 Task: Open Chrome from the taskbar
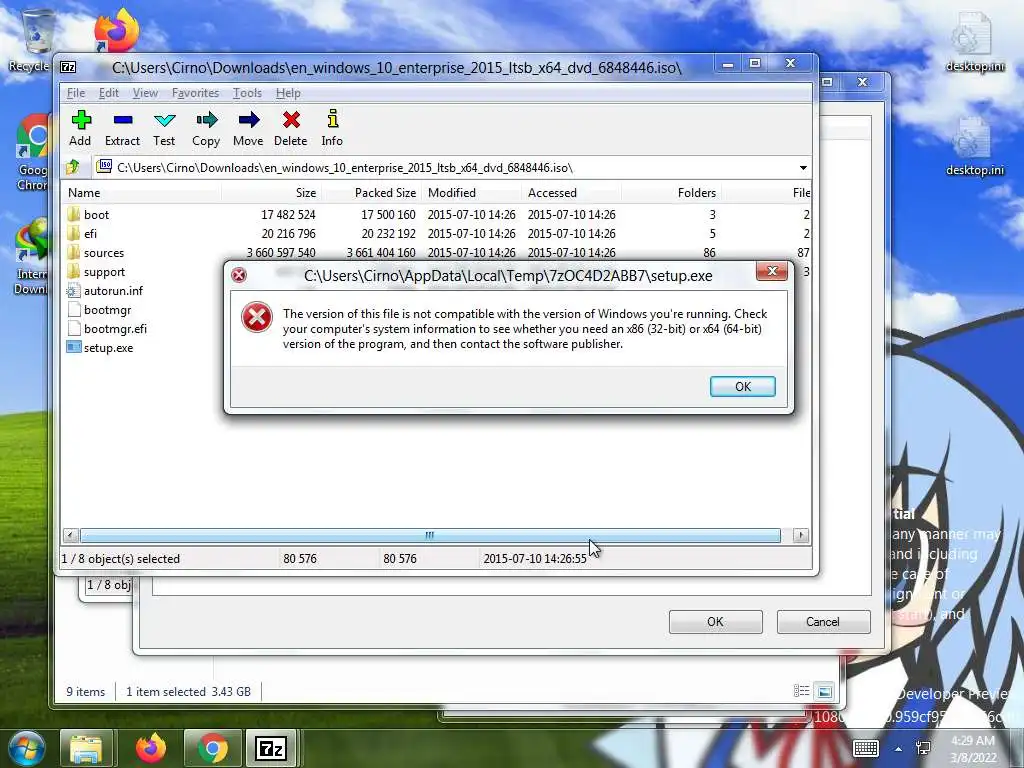point(212,748)
